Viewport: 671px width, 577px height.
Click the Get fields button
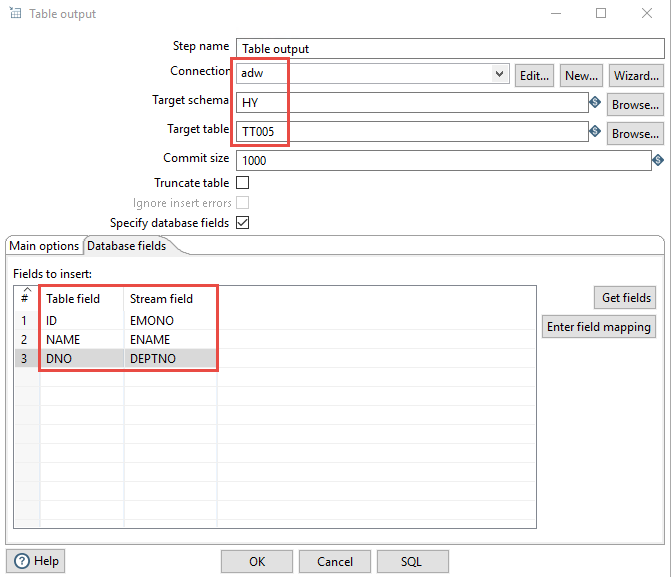pos(627,297)
